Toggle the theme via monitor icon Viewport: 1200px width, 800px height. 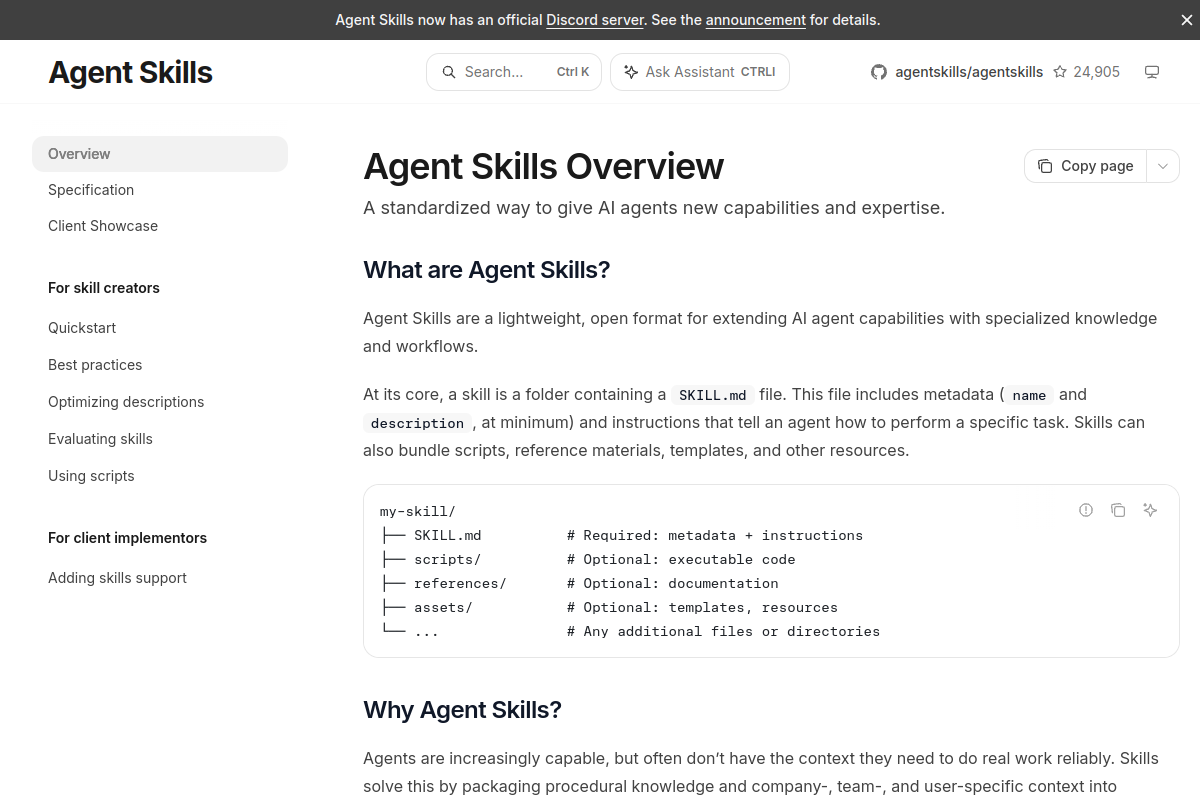tap(1152, 72)
